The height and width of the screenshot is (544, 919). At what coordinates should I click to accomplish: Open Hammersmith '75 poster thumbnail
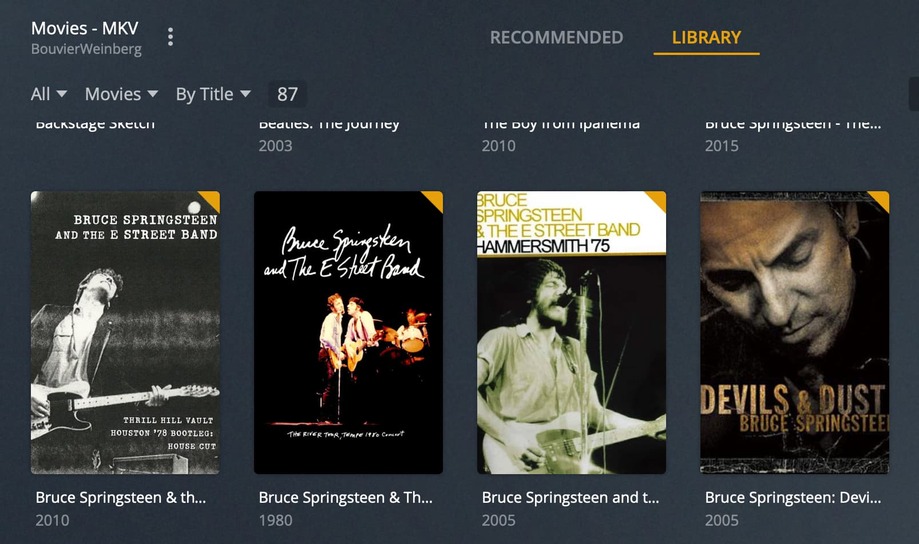point(572,332)
